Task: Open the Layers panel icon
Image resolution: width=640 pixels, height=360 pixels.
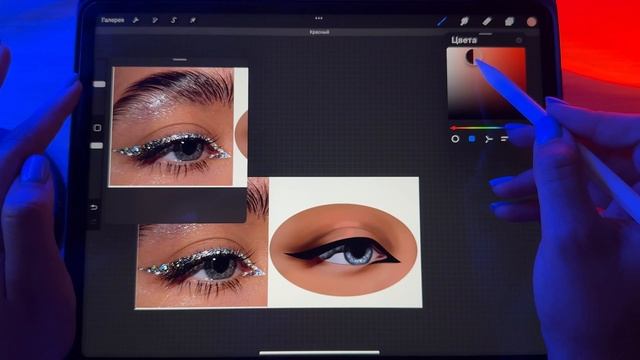Action: coord(509,21)
